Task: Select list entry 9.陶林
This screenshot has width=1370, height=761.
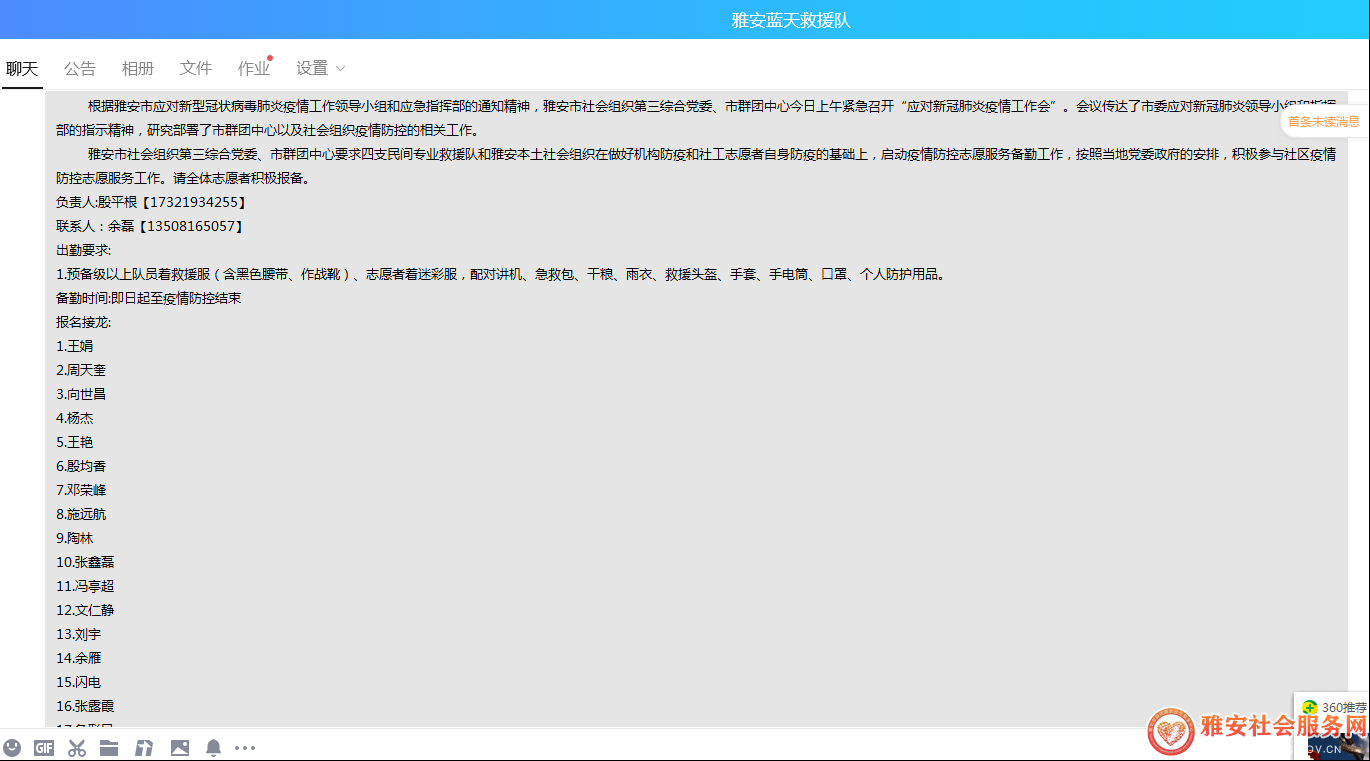Action: (x=75, y=538)
